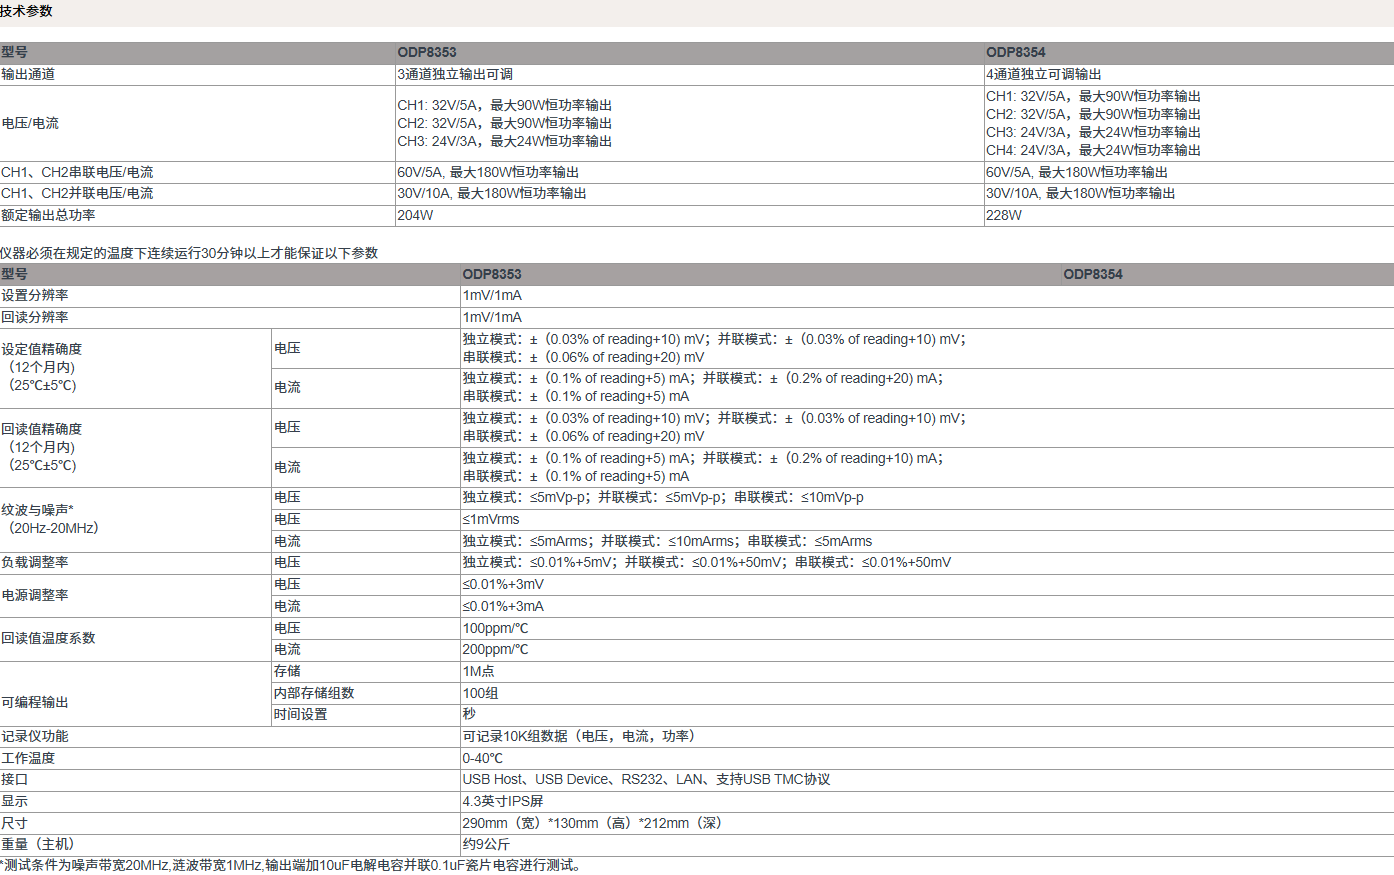1394x875 pixels.
Task: Select the 设置分辨率 row label
Action: coord(35,295)
